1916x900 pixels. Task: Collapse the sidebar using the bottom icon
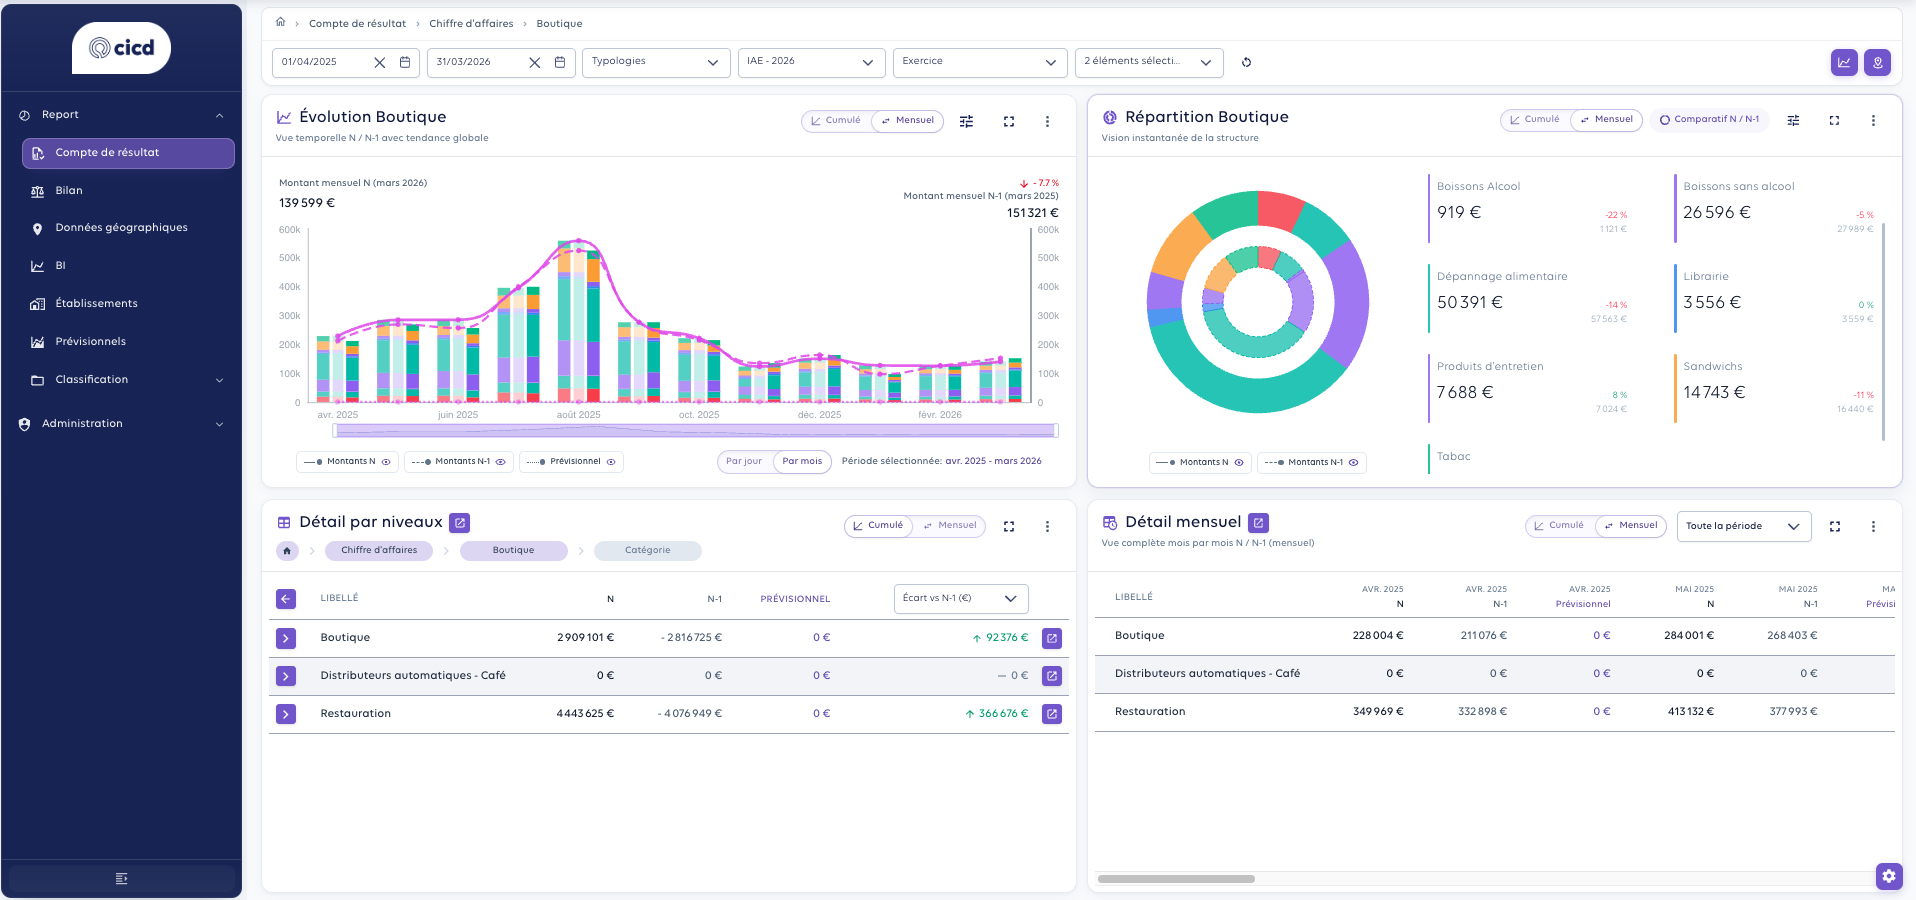[x=121, y=879]
